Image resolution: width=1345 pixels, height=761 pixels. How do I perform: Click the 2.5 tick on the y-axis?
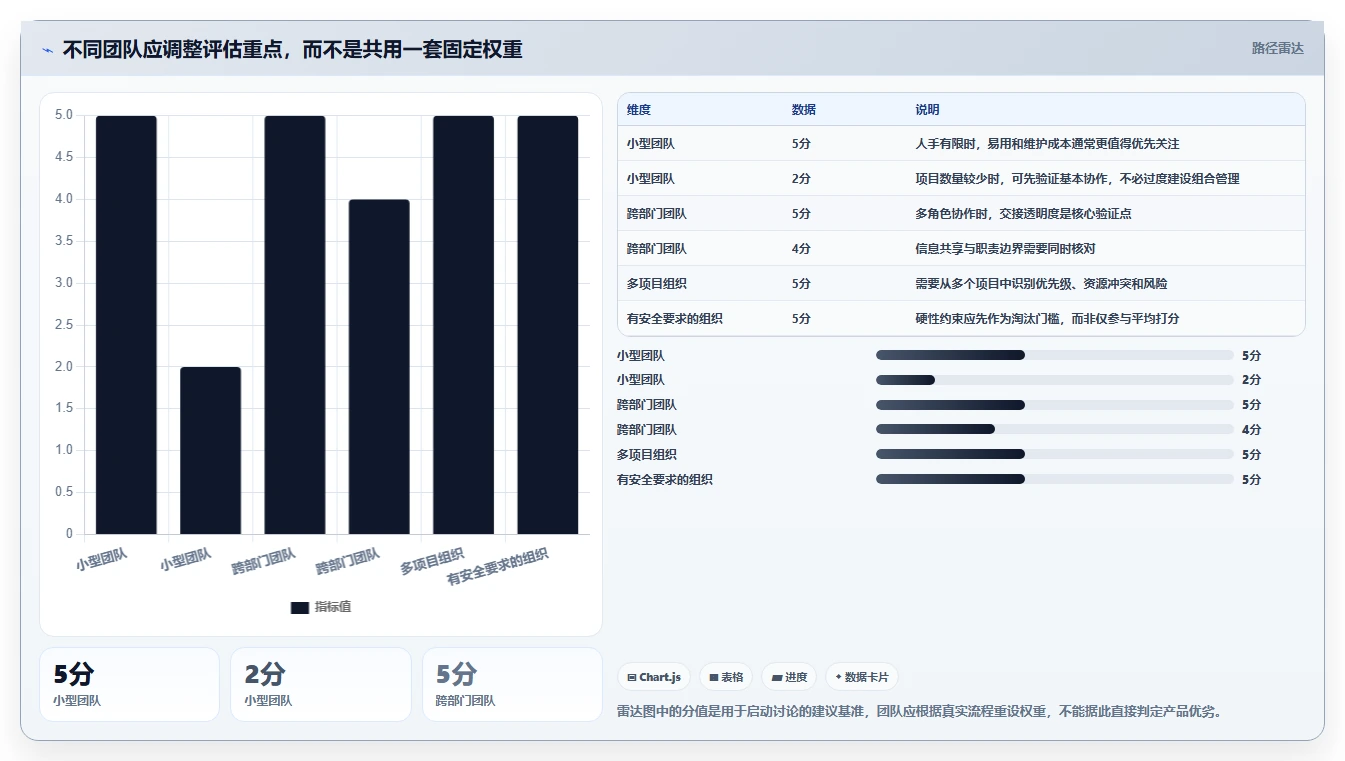64,325
